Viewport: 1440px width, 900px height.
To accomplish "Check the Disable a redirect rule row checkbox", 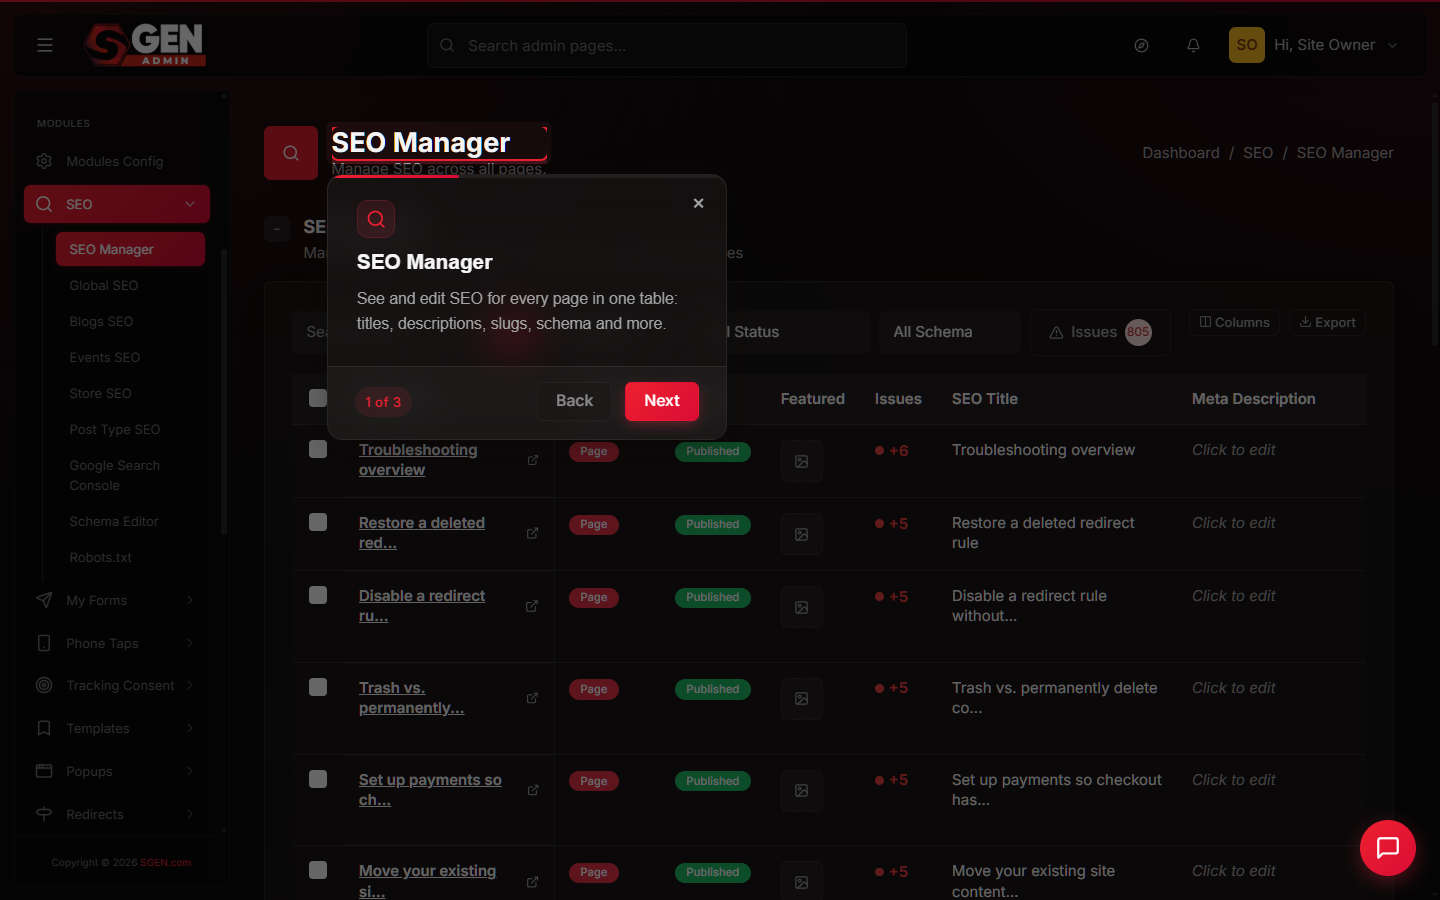I will [318, 595].
